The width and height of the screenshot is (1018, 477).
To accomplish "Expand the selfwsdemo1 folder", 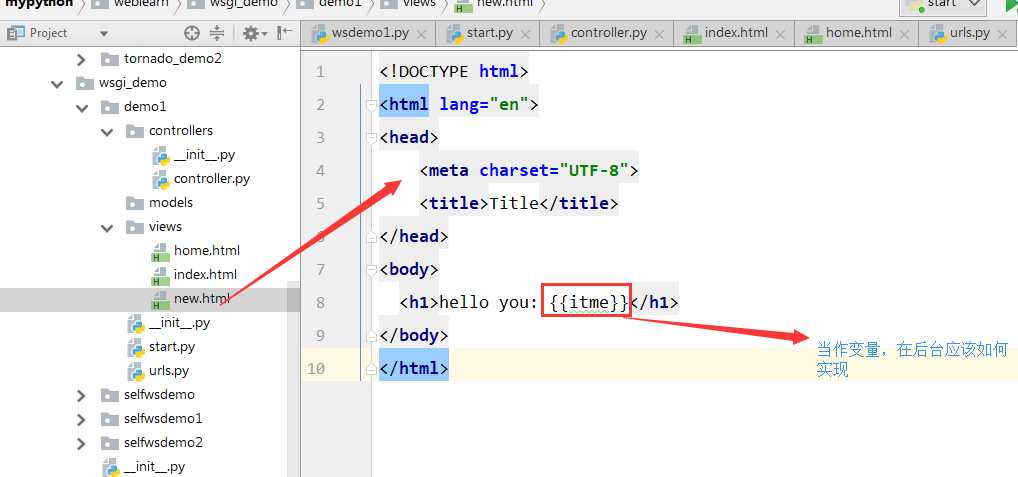I will click(x=81, y=419).
